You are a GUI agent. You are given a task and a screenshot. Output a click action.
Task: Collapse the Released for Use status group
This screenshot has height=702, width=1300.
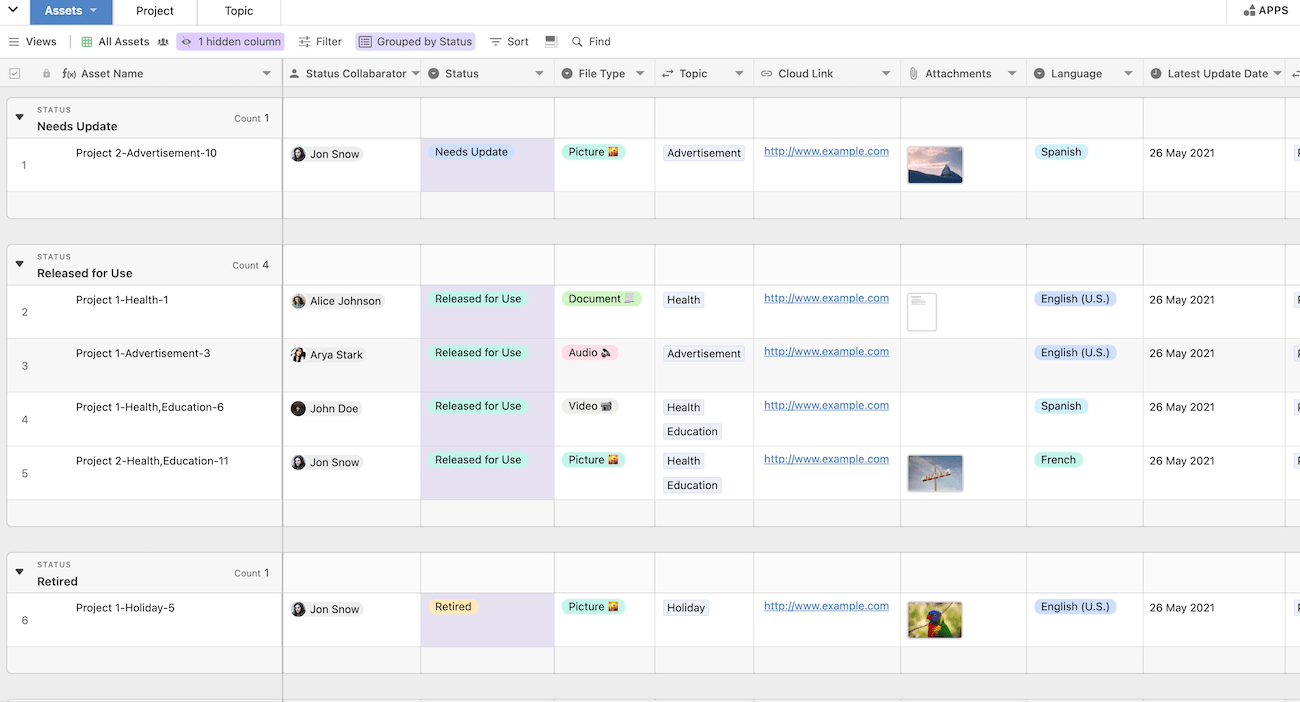tap(19, 264)
